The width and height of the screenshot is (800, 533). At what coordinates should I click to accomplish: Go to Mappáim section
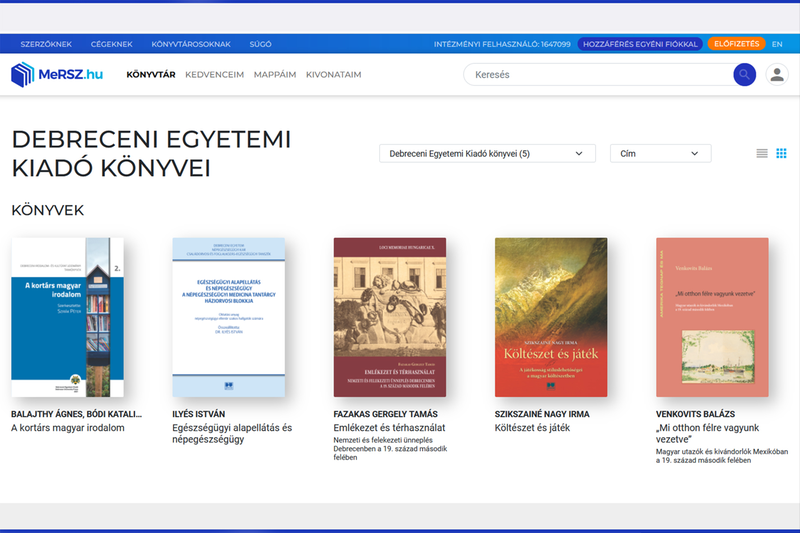275,75
